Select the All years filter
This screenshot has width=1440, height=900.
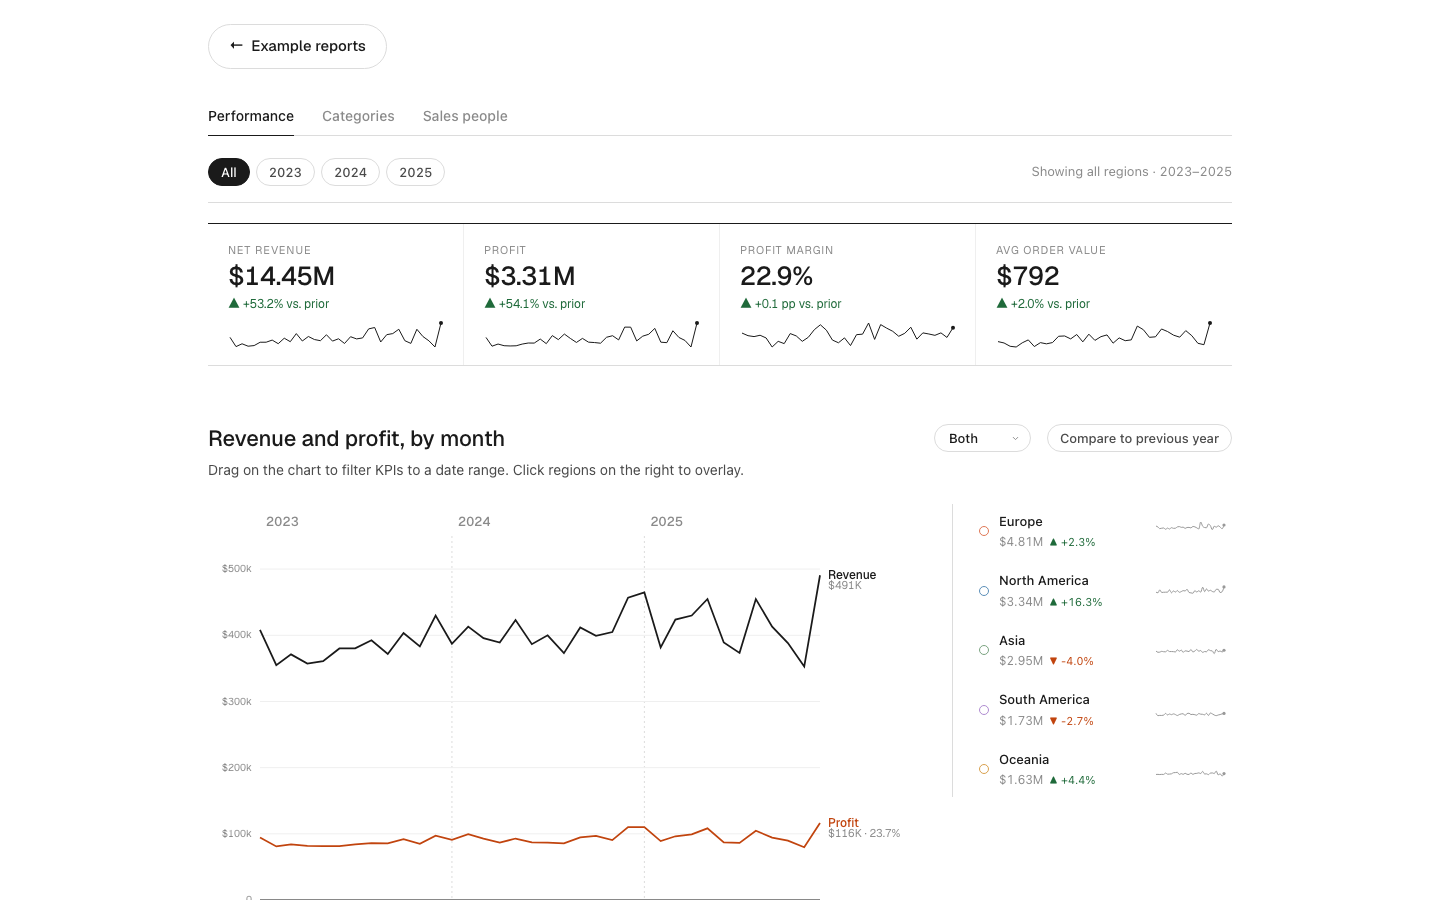tap(229, 172)
